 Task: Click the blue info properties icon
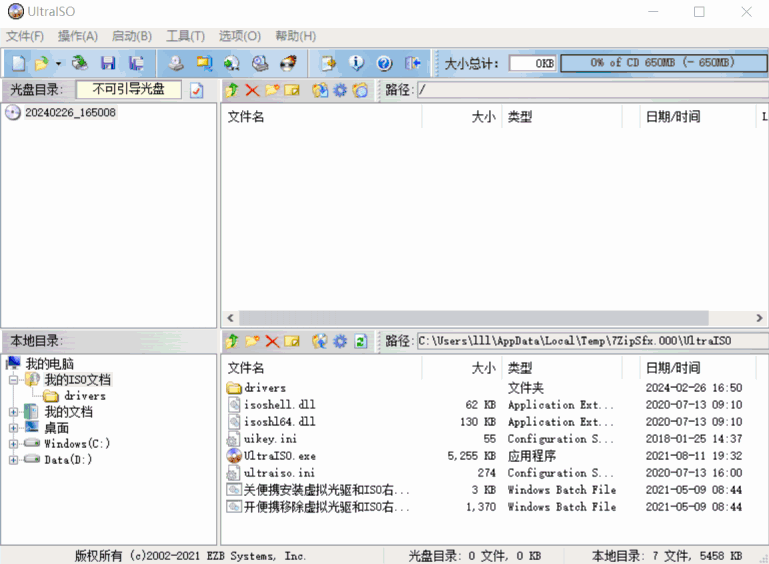tap(356, 63)
